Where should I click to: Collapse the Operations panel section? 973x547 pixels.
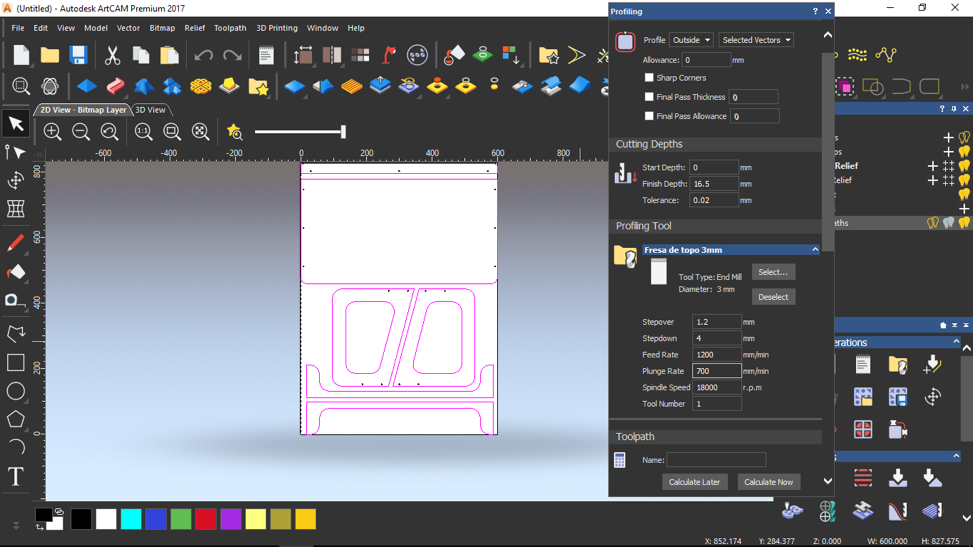(x=956, y=342)
